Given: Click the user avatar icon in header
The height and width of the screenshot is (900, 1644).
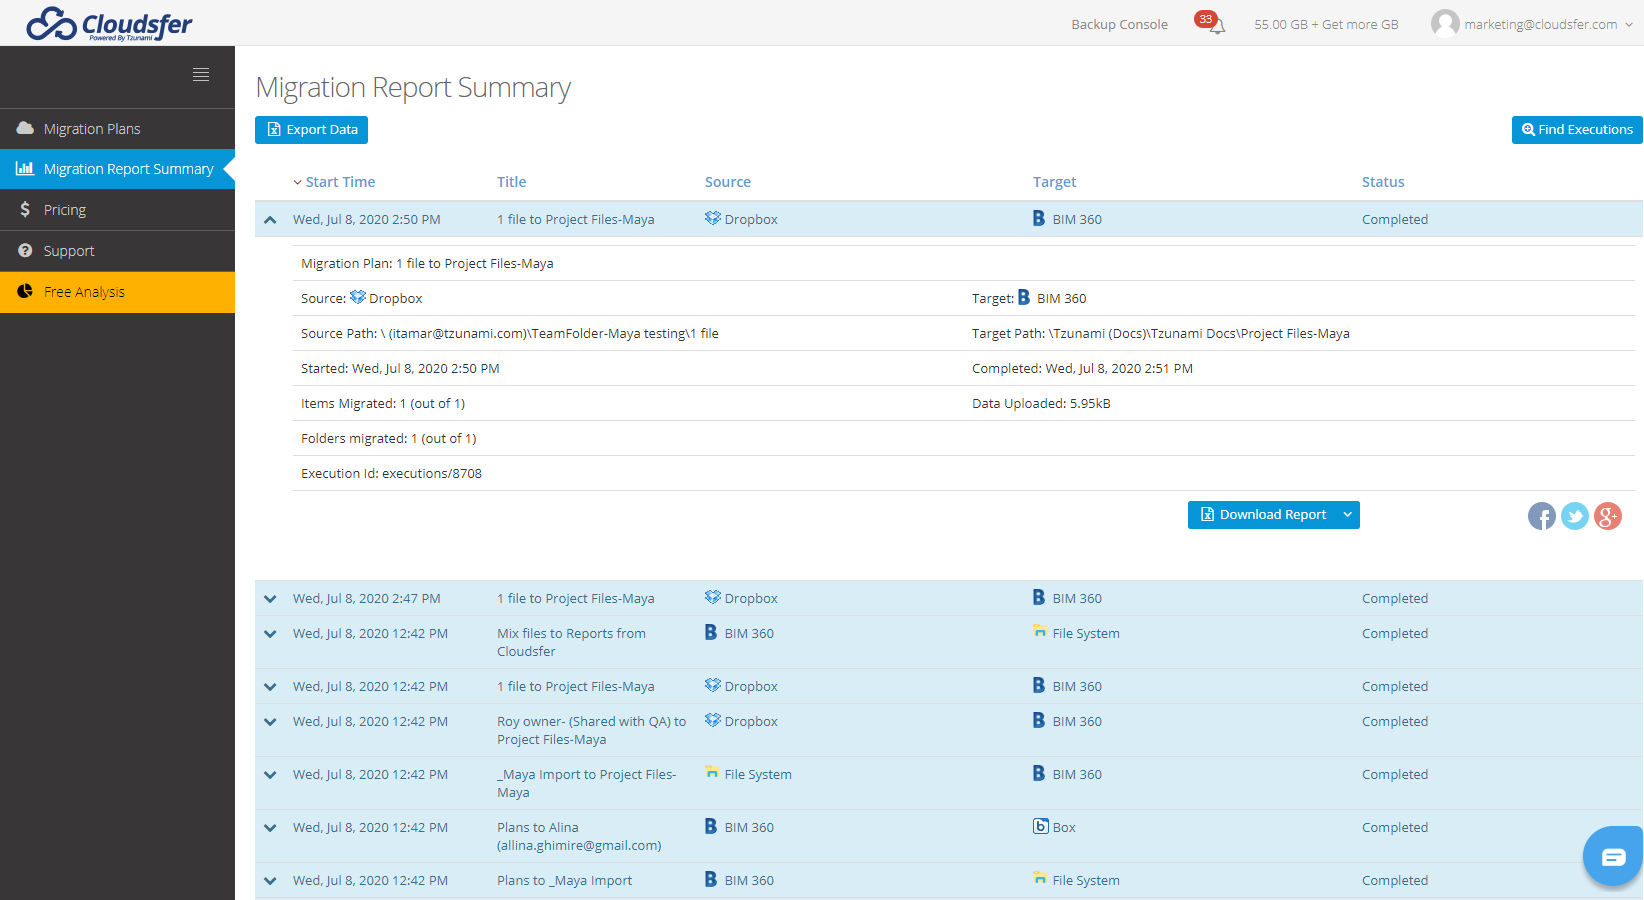Looking at the screenshot, I should click(1444, 24).
